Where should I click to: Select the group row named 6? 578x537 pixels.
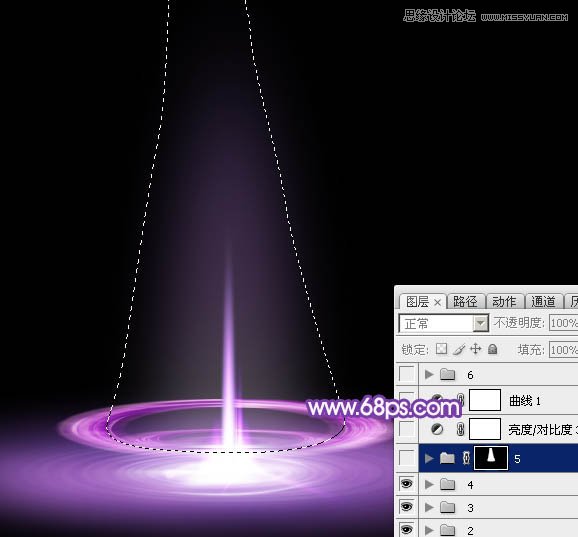498,374
